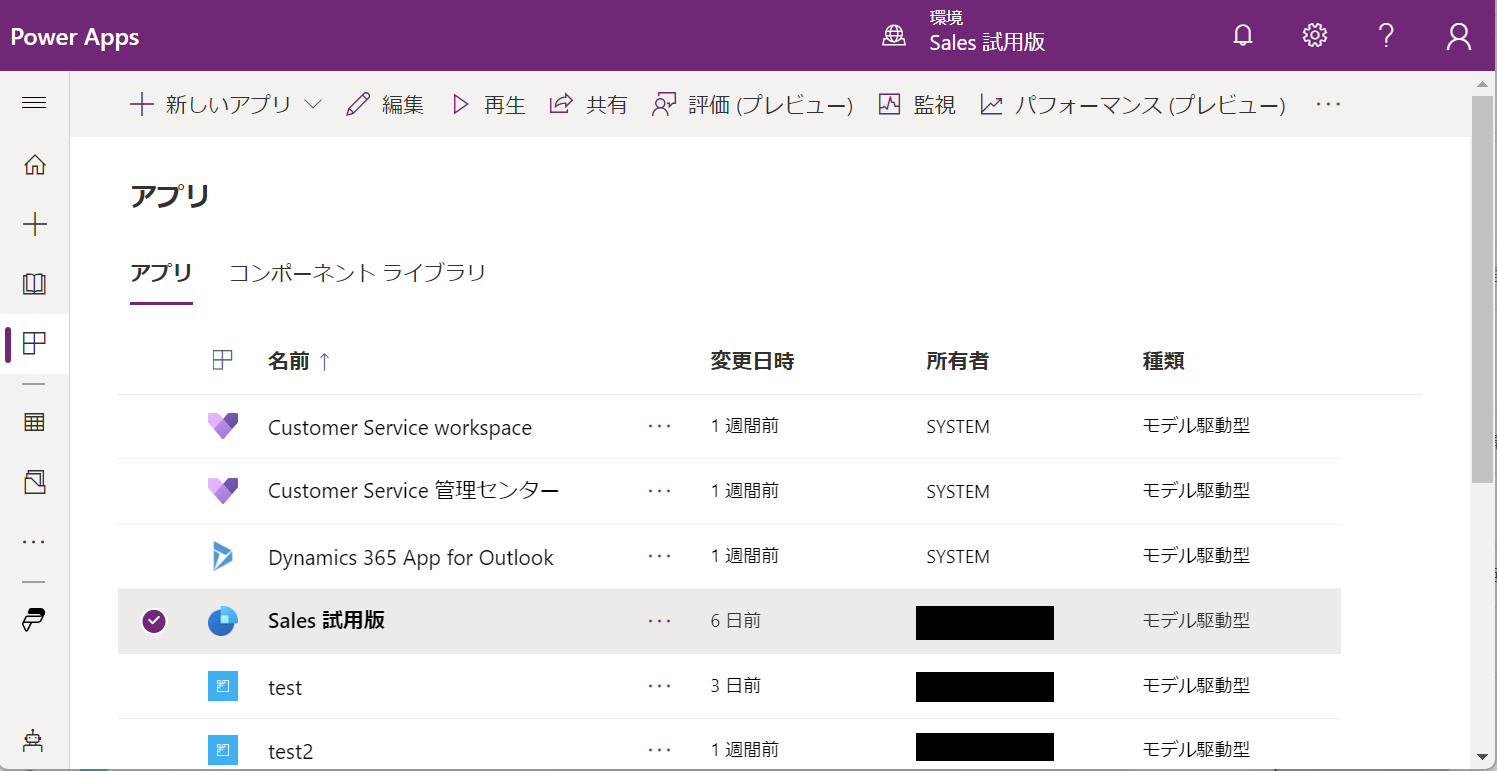Open the settings gear
The height and width of the screenshot is (771, 1497).
coord(1314,36)
